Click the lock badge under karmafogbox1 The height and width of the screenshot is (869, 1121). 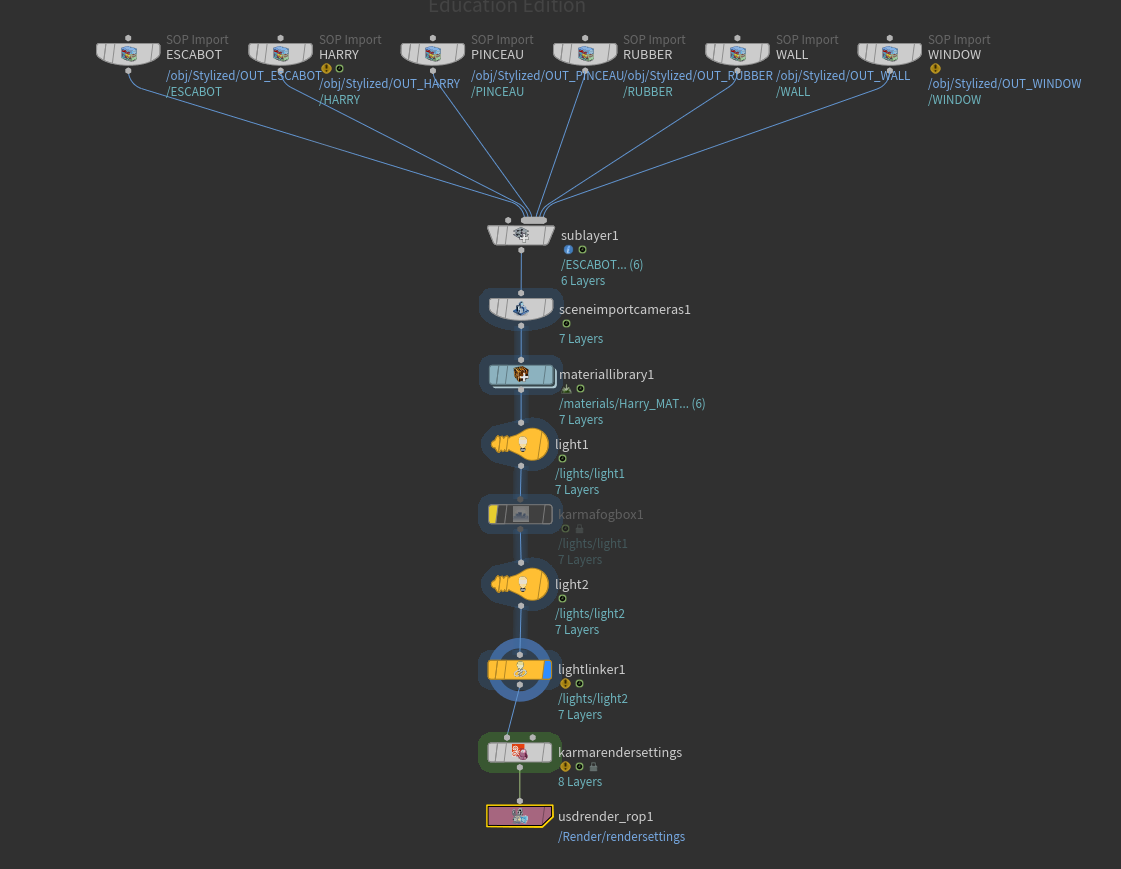(580, 529)
